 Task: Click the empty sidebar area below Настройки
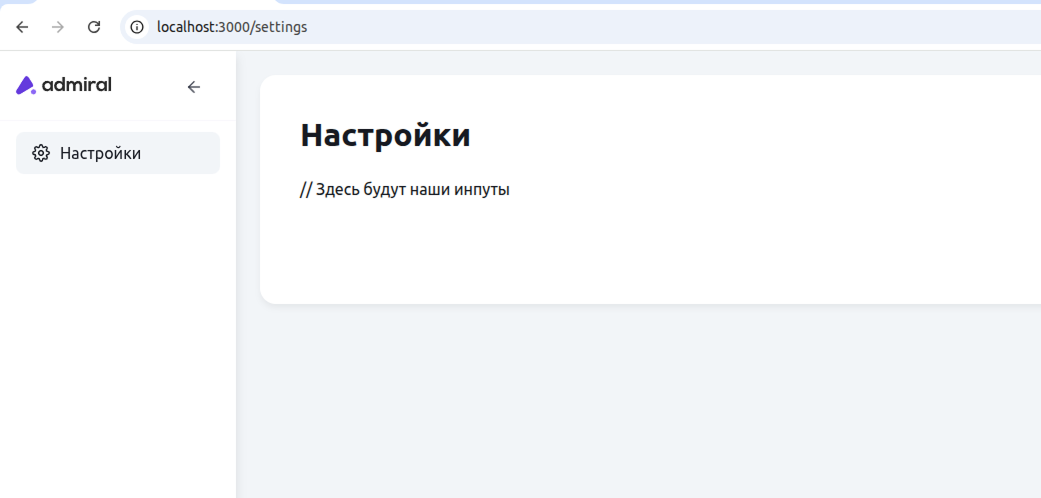pyautogui.click(x=118, y=330)
